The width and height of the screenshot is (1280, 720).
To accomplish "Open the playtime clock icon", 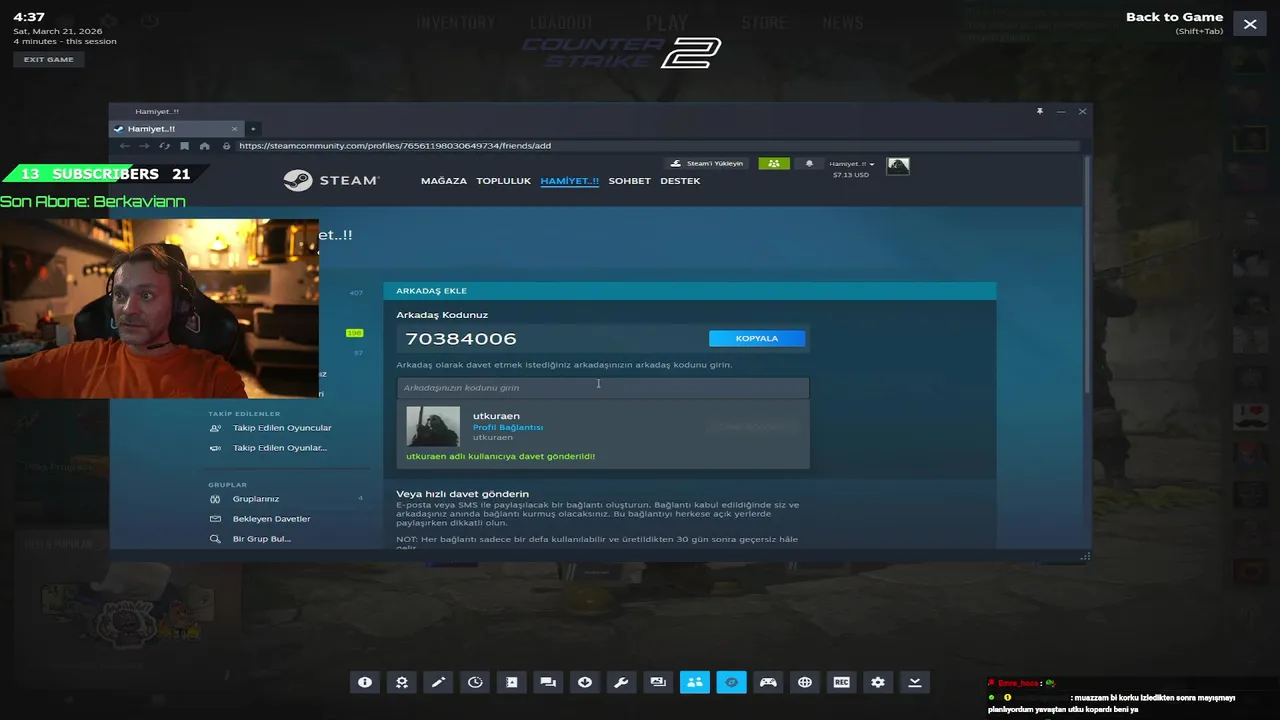I will [475, 682].
